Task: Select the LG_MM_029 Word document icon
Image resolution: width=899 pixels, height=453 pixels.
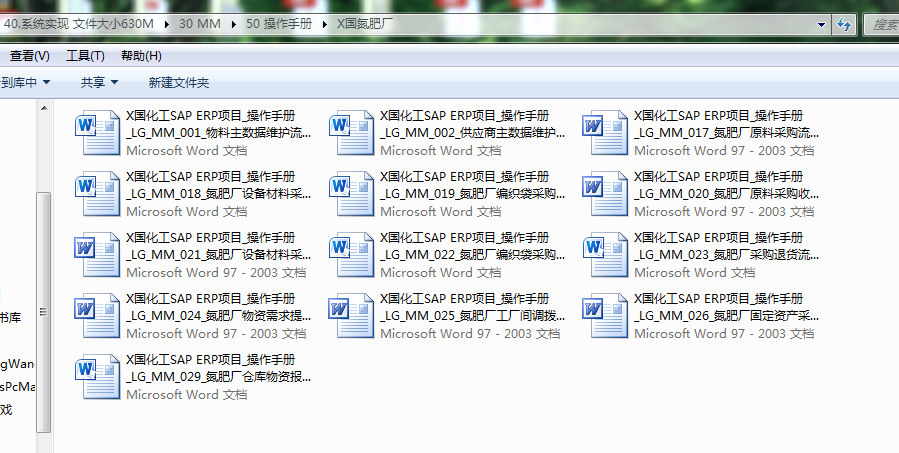Action: click(97, 376)
